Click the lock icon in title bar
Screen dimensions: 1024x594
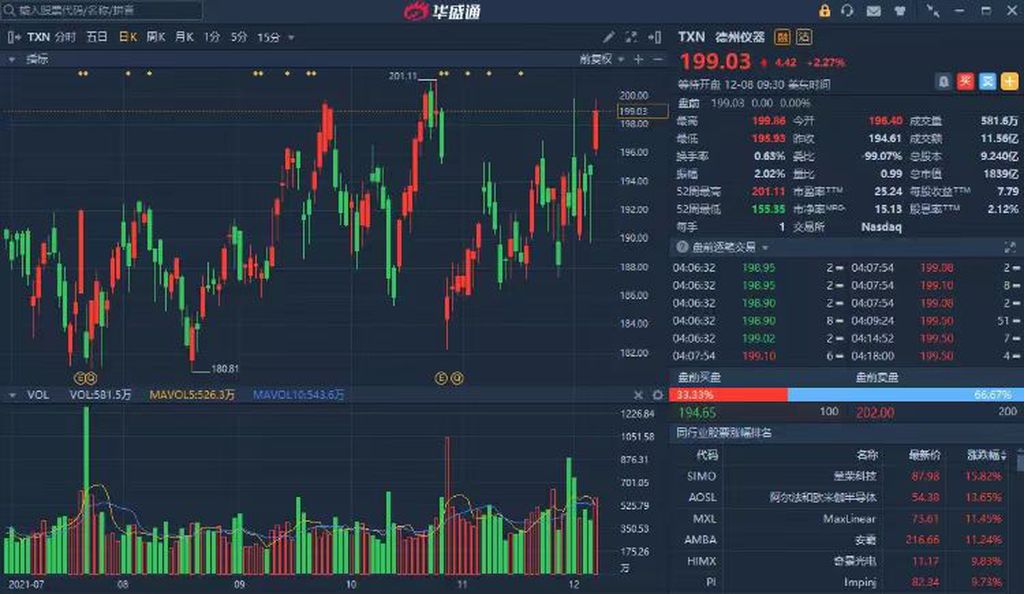(x=824, y=10)
